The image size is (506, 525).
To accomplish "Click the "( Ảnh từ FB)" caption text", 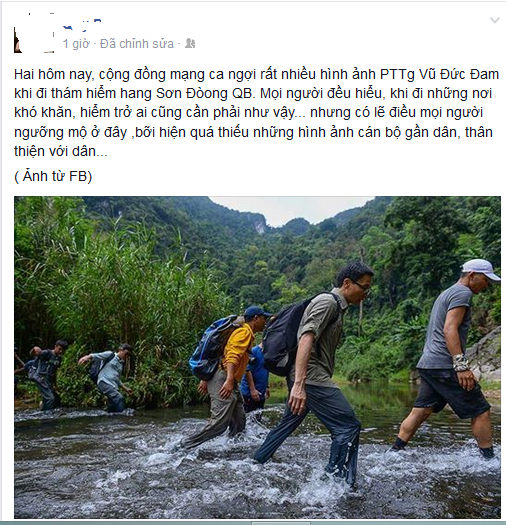I will (53, 176).
